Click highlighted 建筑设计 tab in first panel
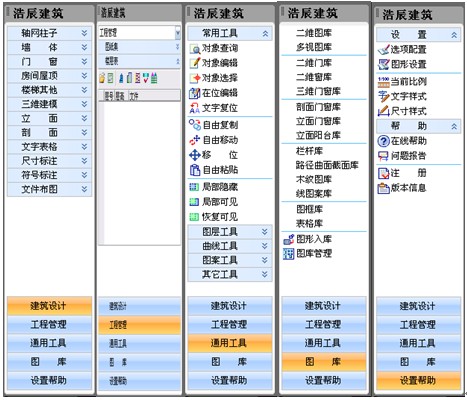The image size is (467, 400). [x=49, y=306]
